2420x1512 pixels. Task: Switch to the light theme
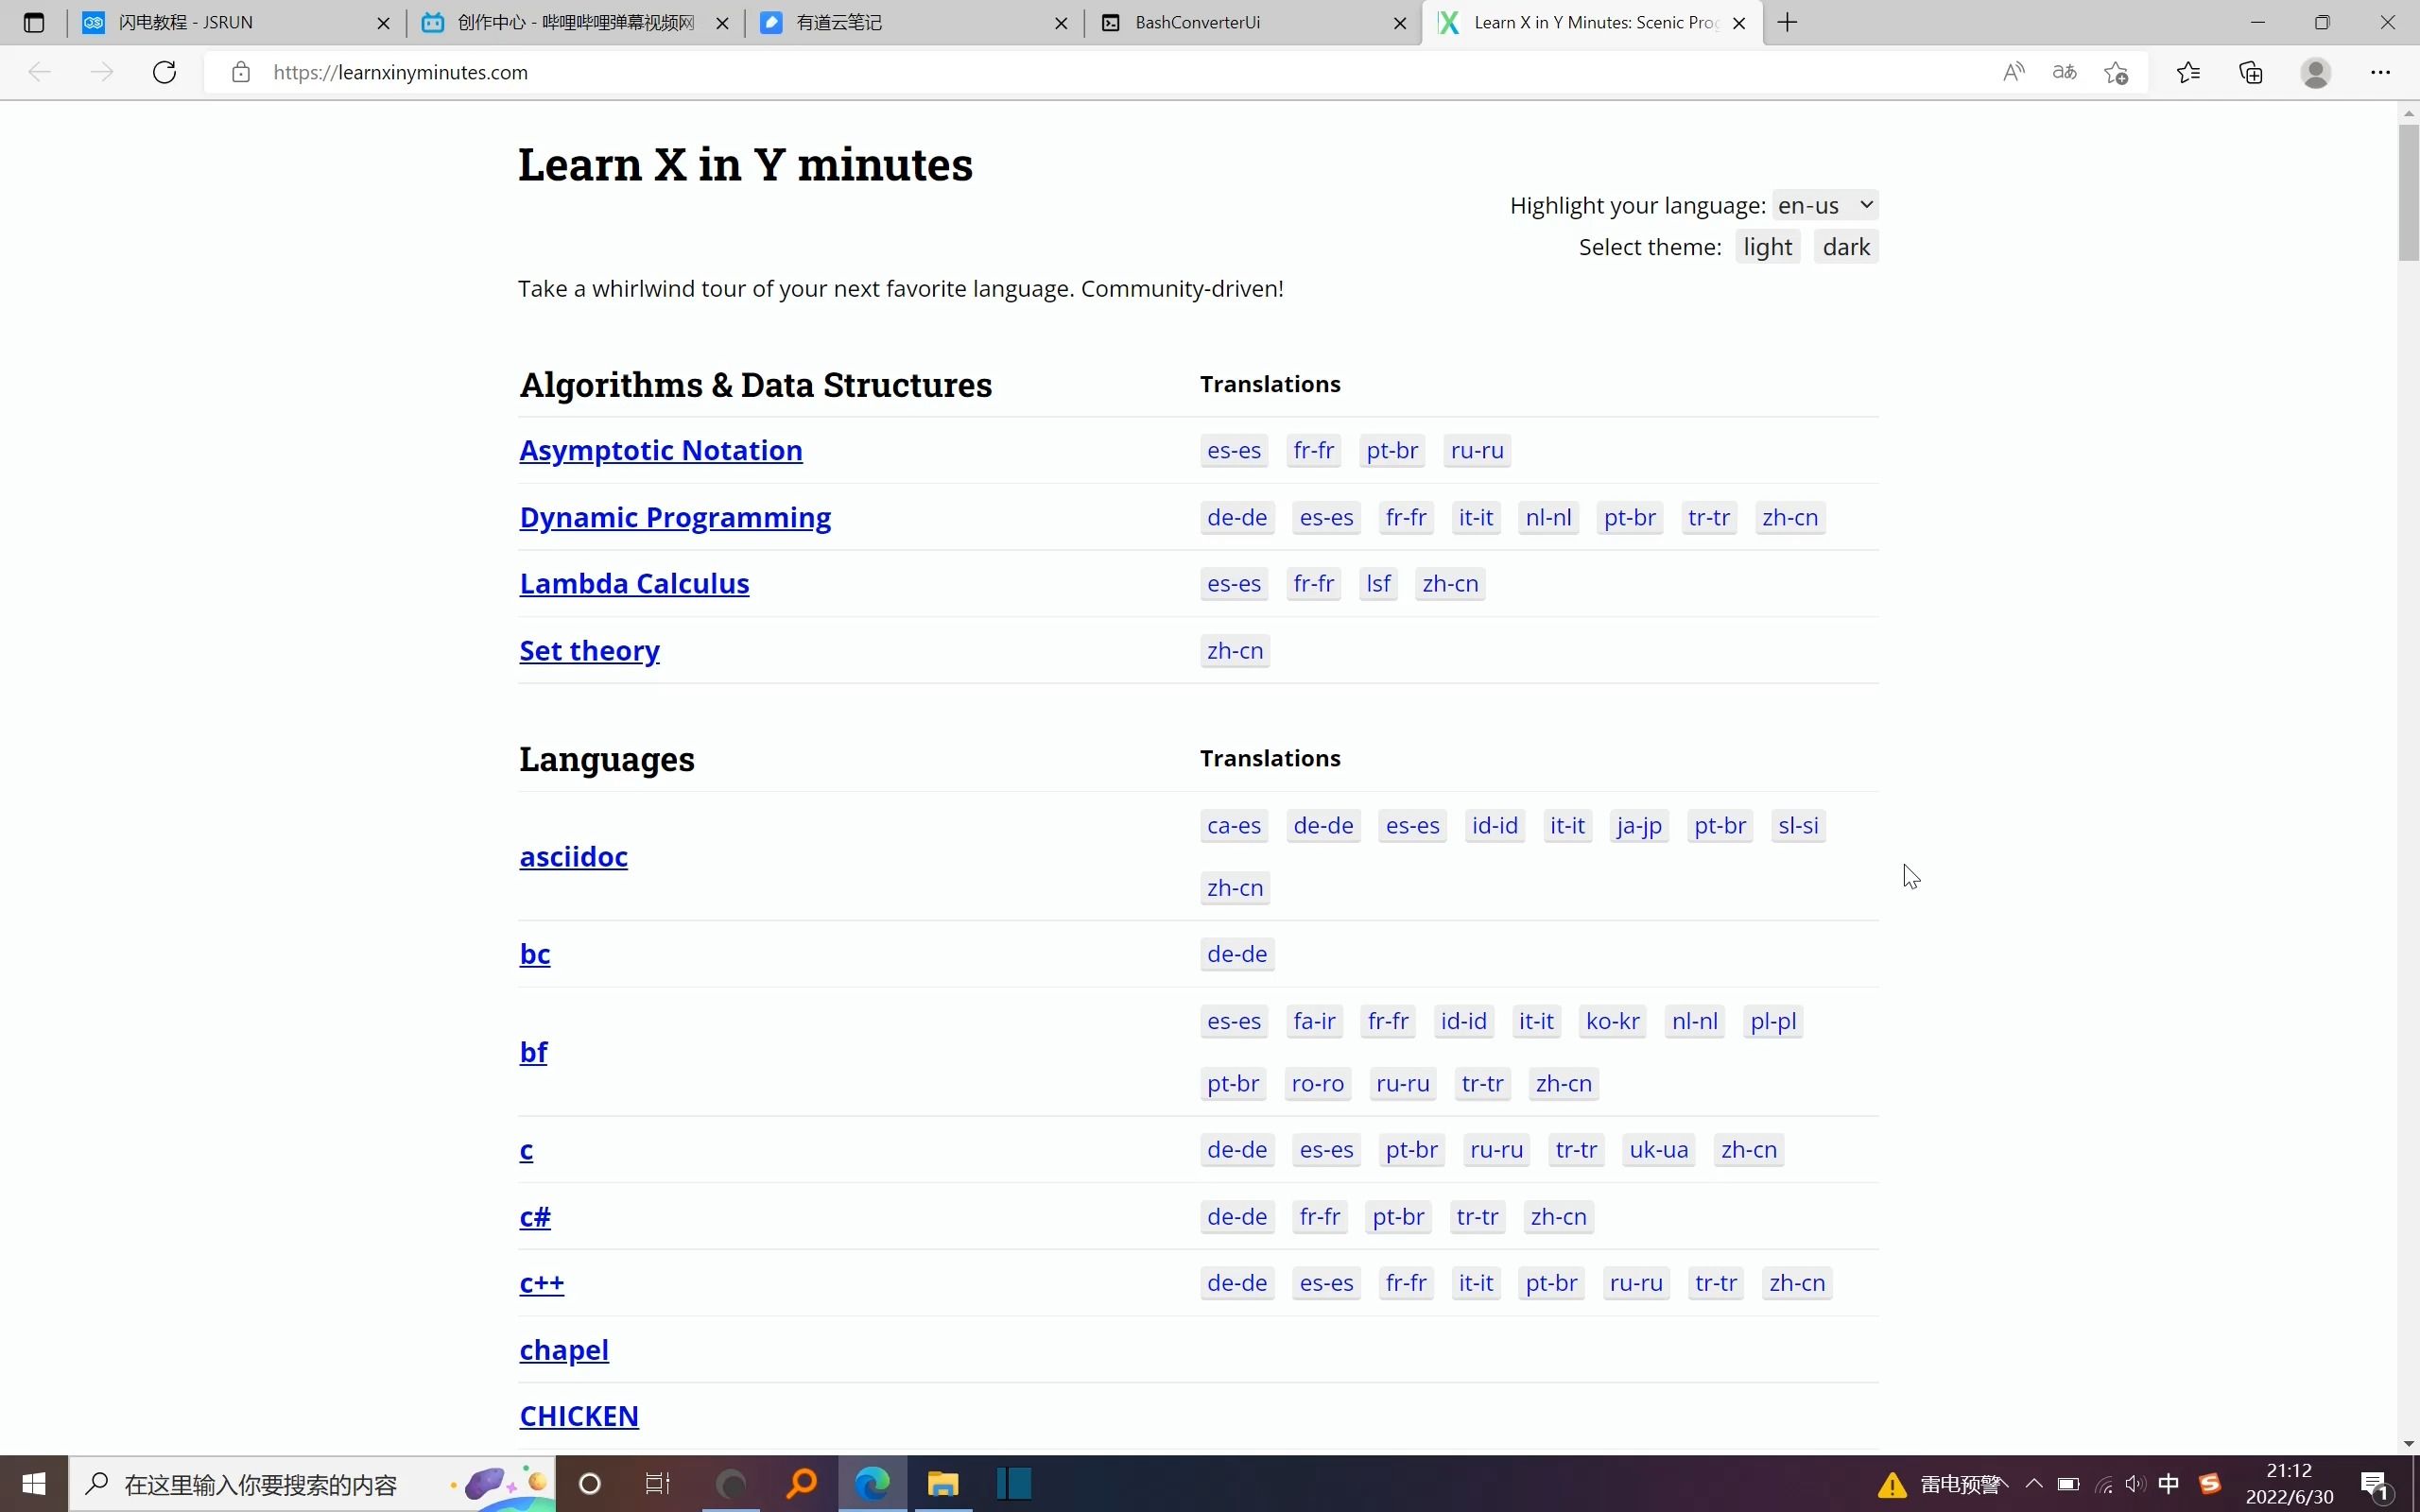click(1767, 247)
